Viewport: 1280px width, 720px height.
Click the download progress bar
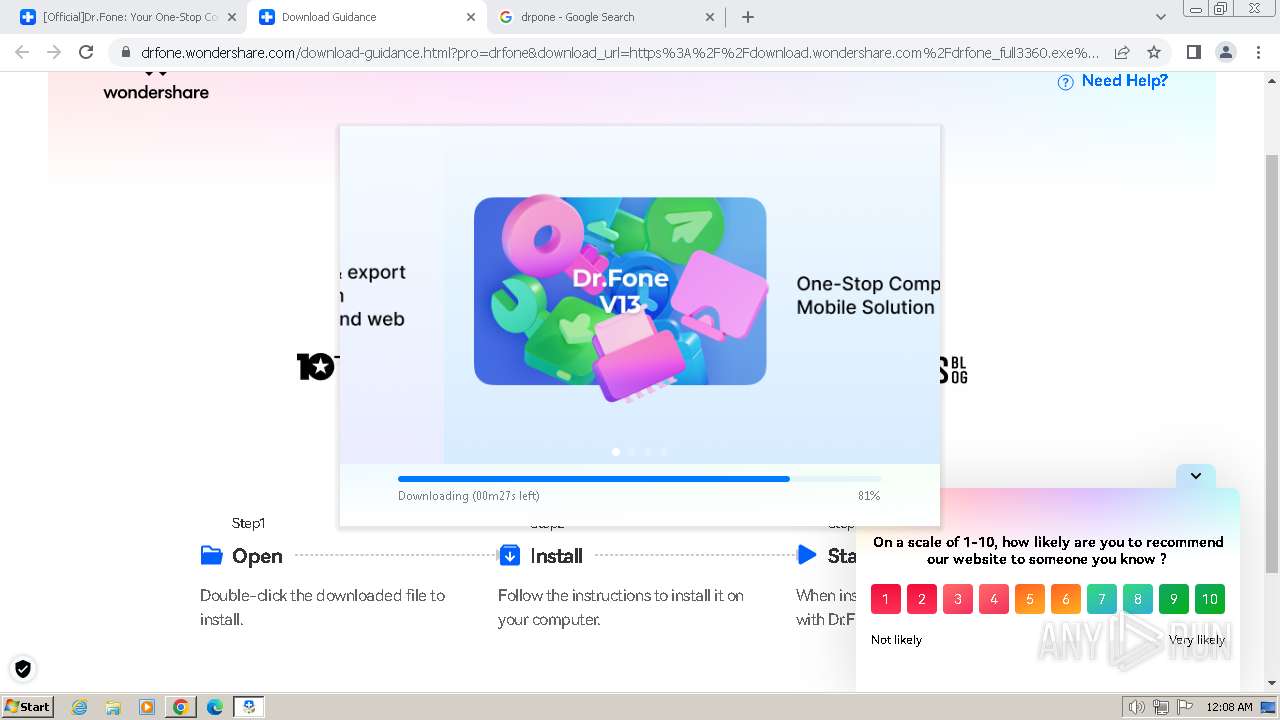pos(639,479)
